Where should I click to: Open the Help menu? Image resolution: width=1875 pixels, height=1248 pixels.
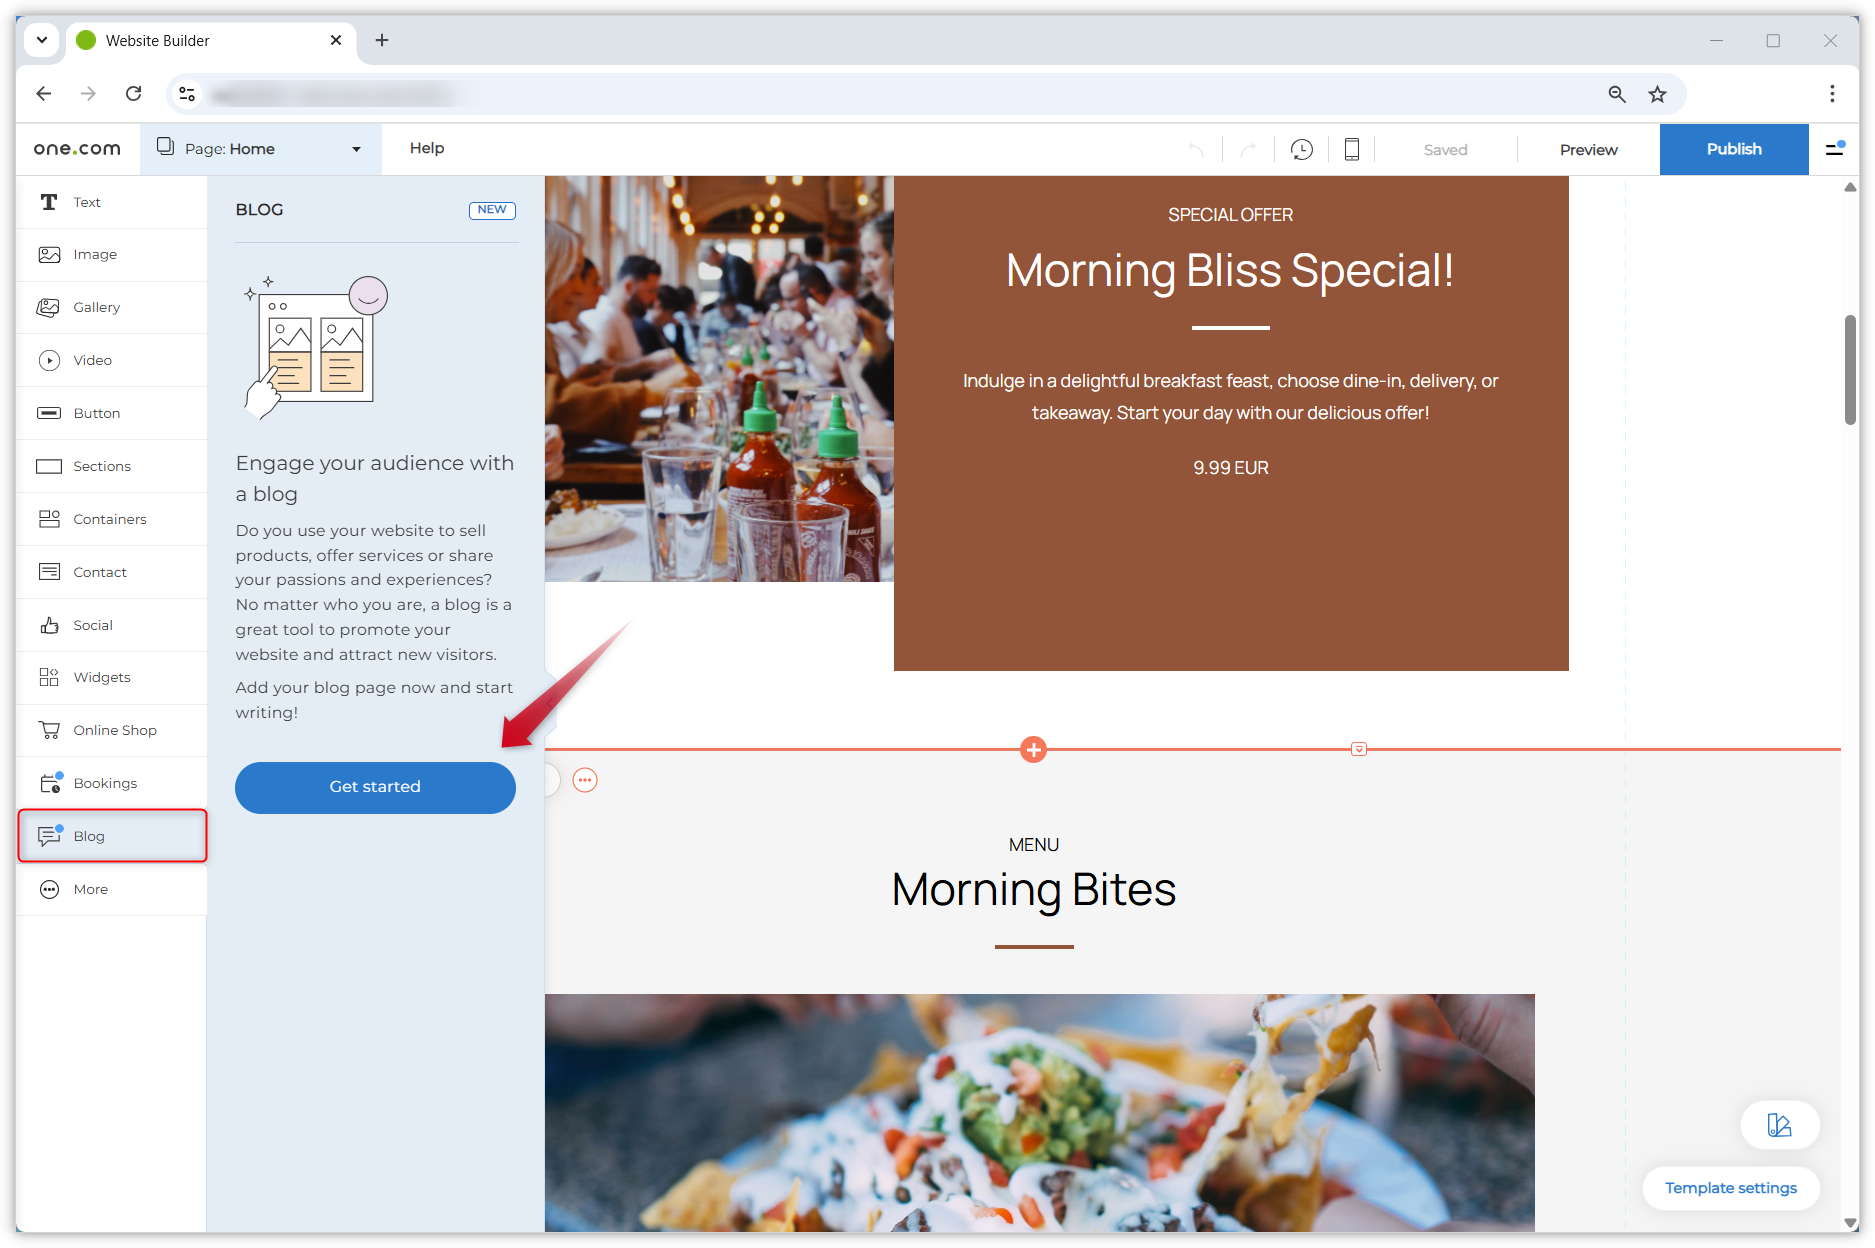pos(427,148)
